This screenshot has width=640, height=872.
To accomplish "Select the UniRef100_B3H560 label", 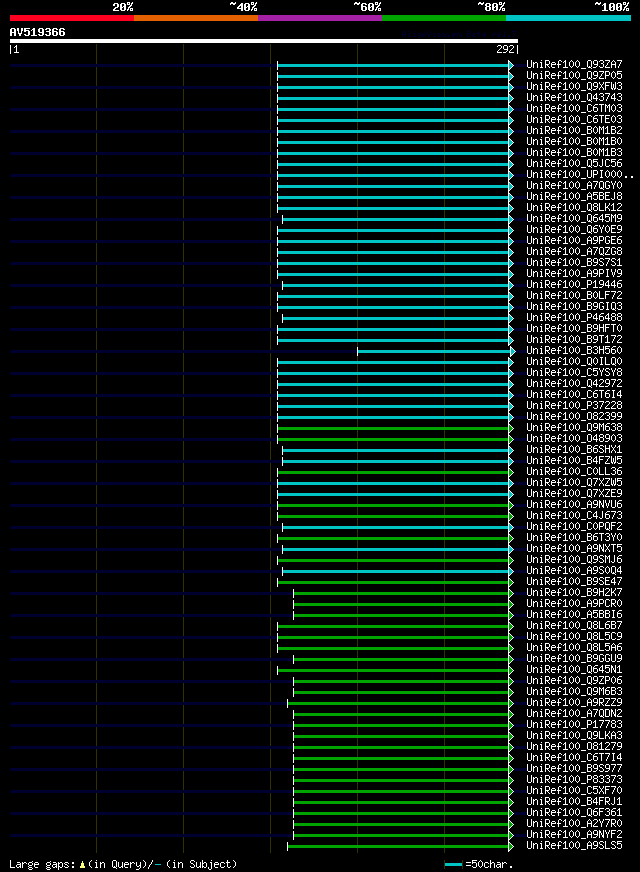I will pyautogui.click(x=574, y=351).
